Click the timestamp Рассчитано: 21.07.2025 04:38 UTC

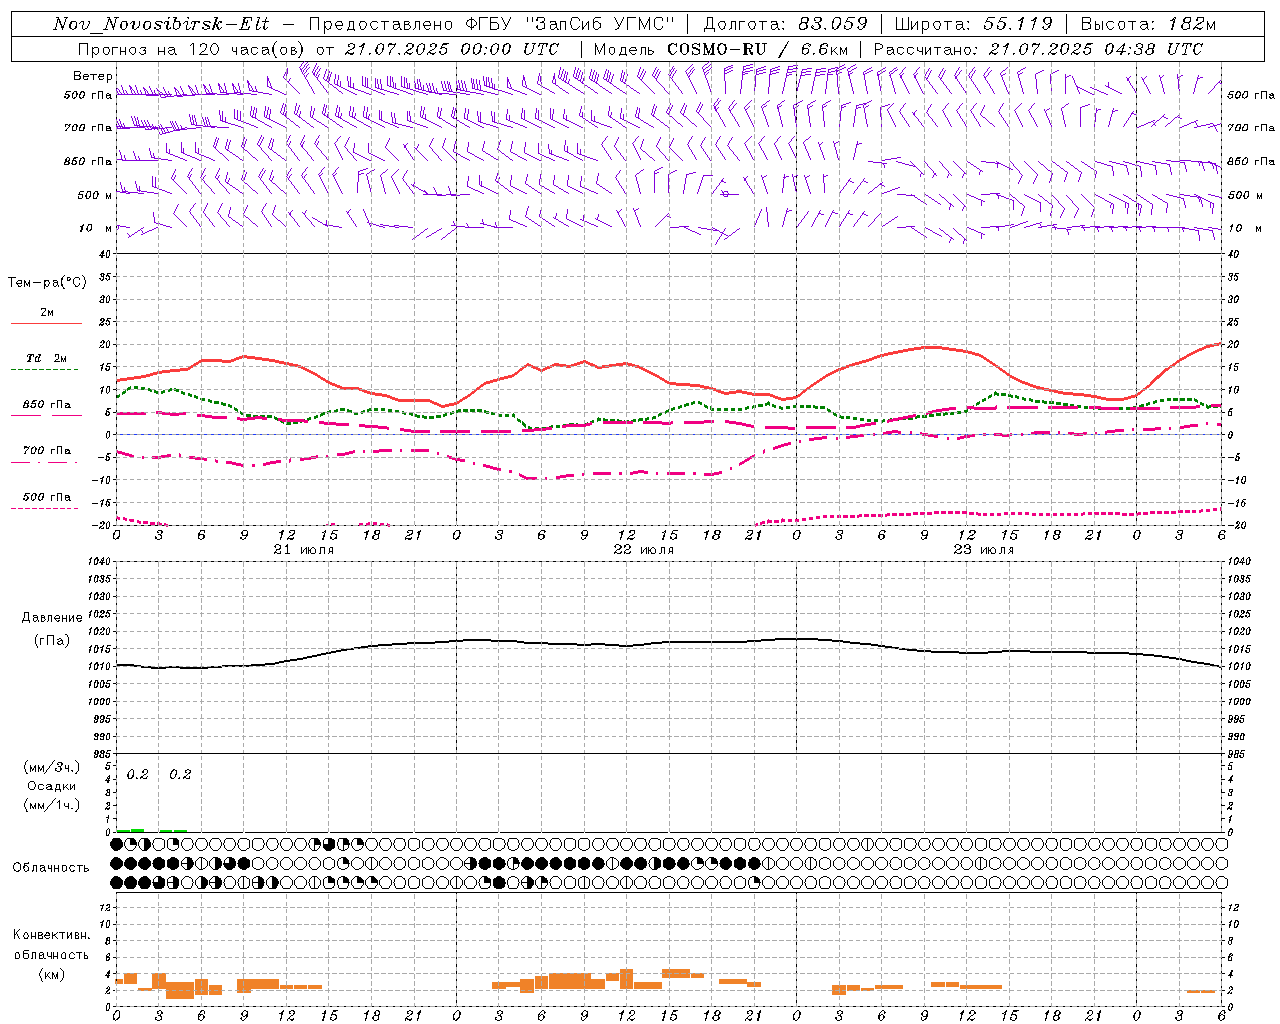click(1038, 49)
